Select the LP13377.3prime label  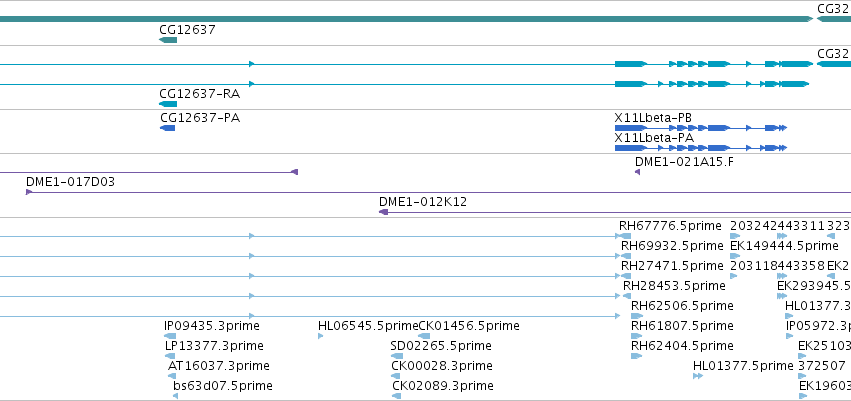pyautogui.click(x=214, y=346)
